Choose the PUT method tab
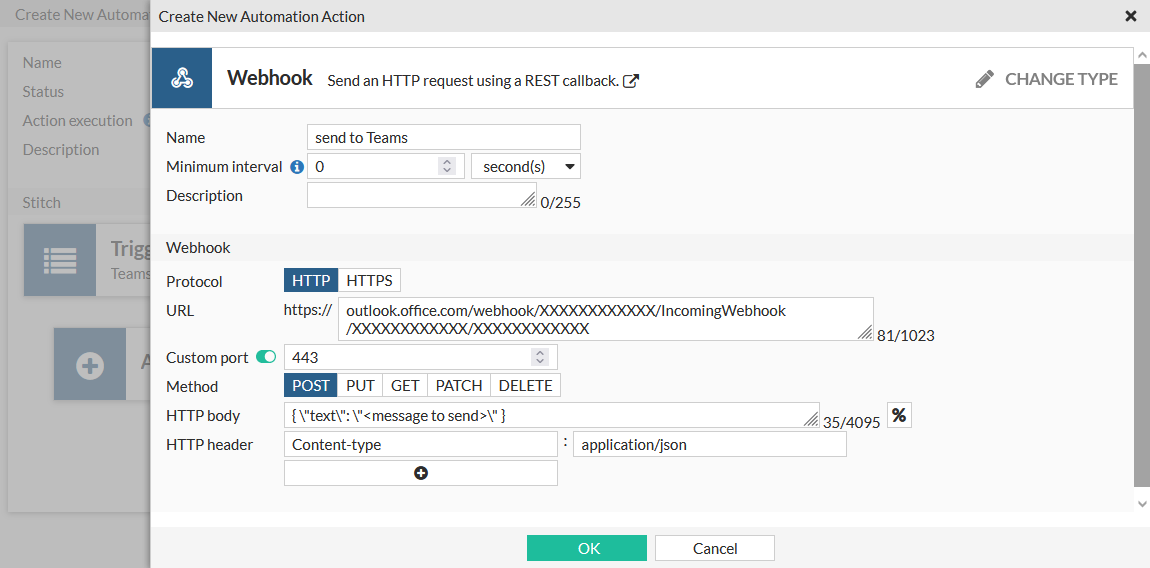1150x568 pixels. pyautogui.click(x=360, y=386)
